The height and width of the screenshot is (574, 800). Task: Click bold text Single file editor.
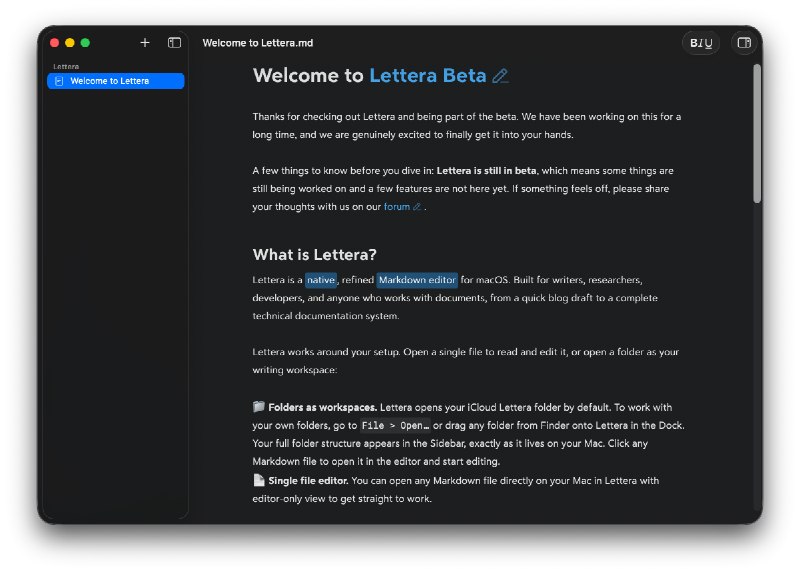pos(308,481)
